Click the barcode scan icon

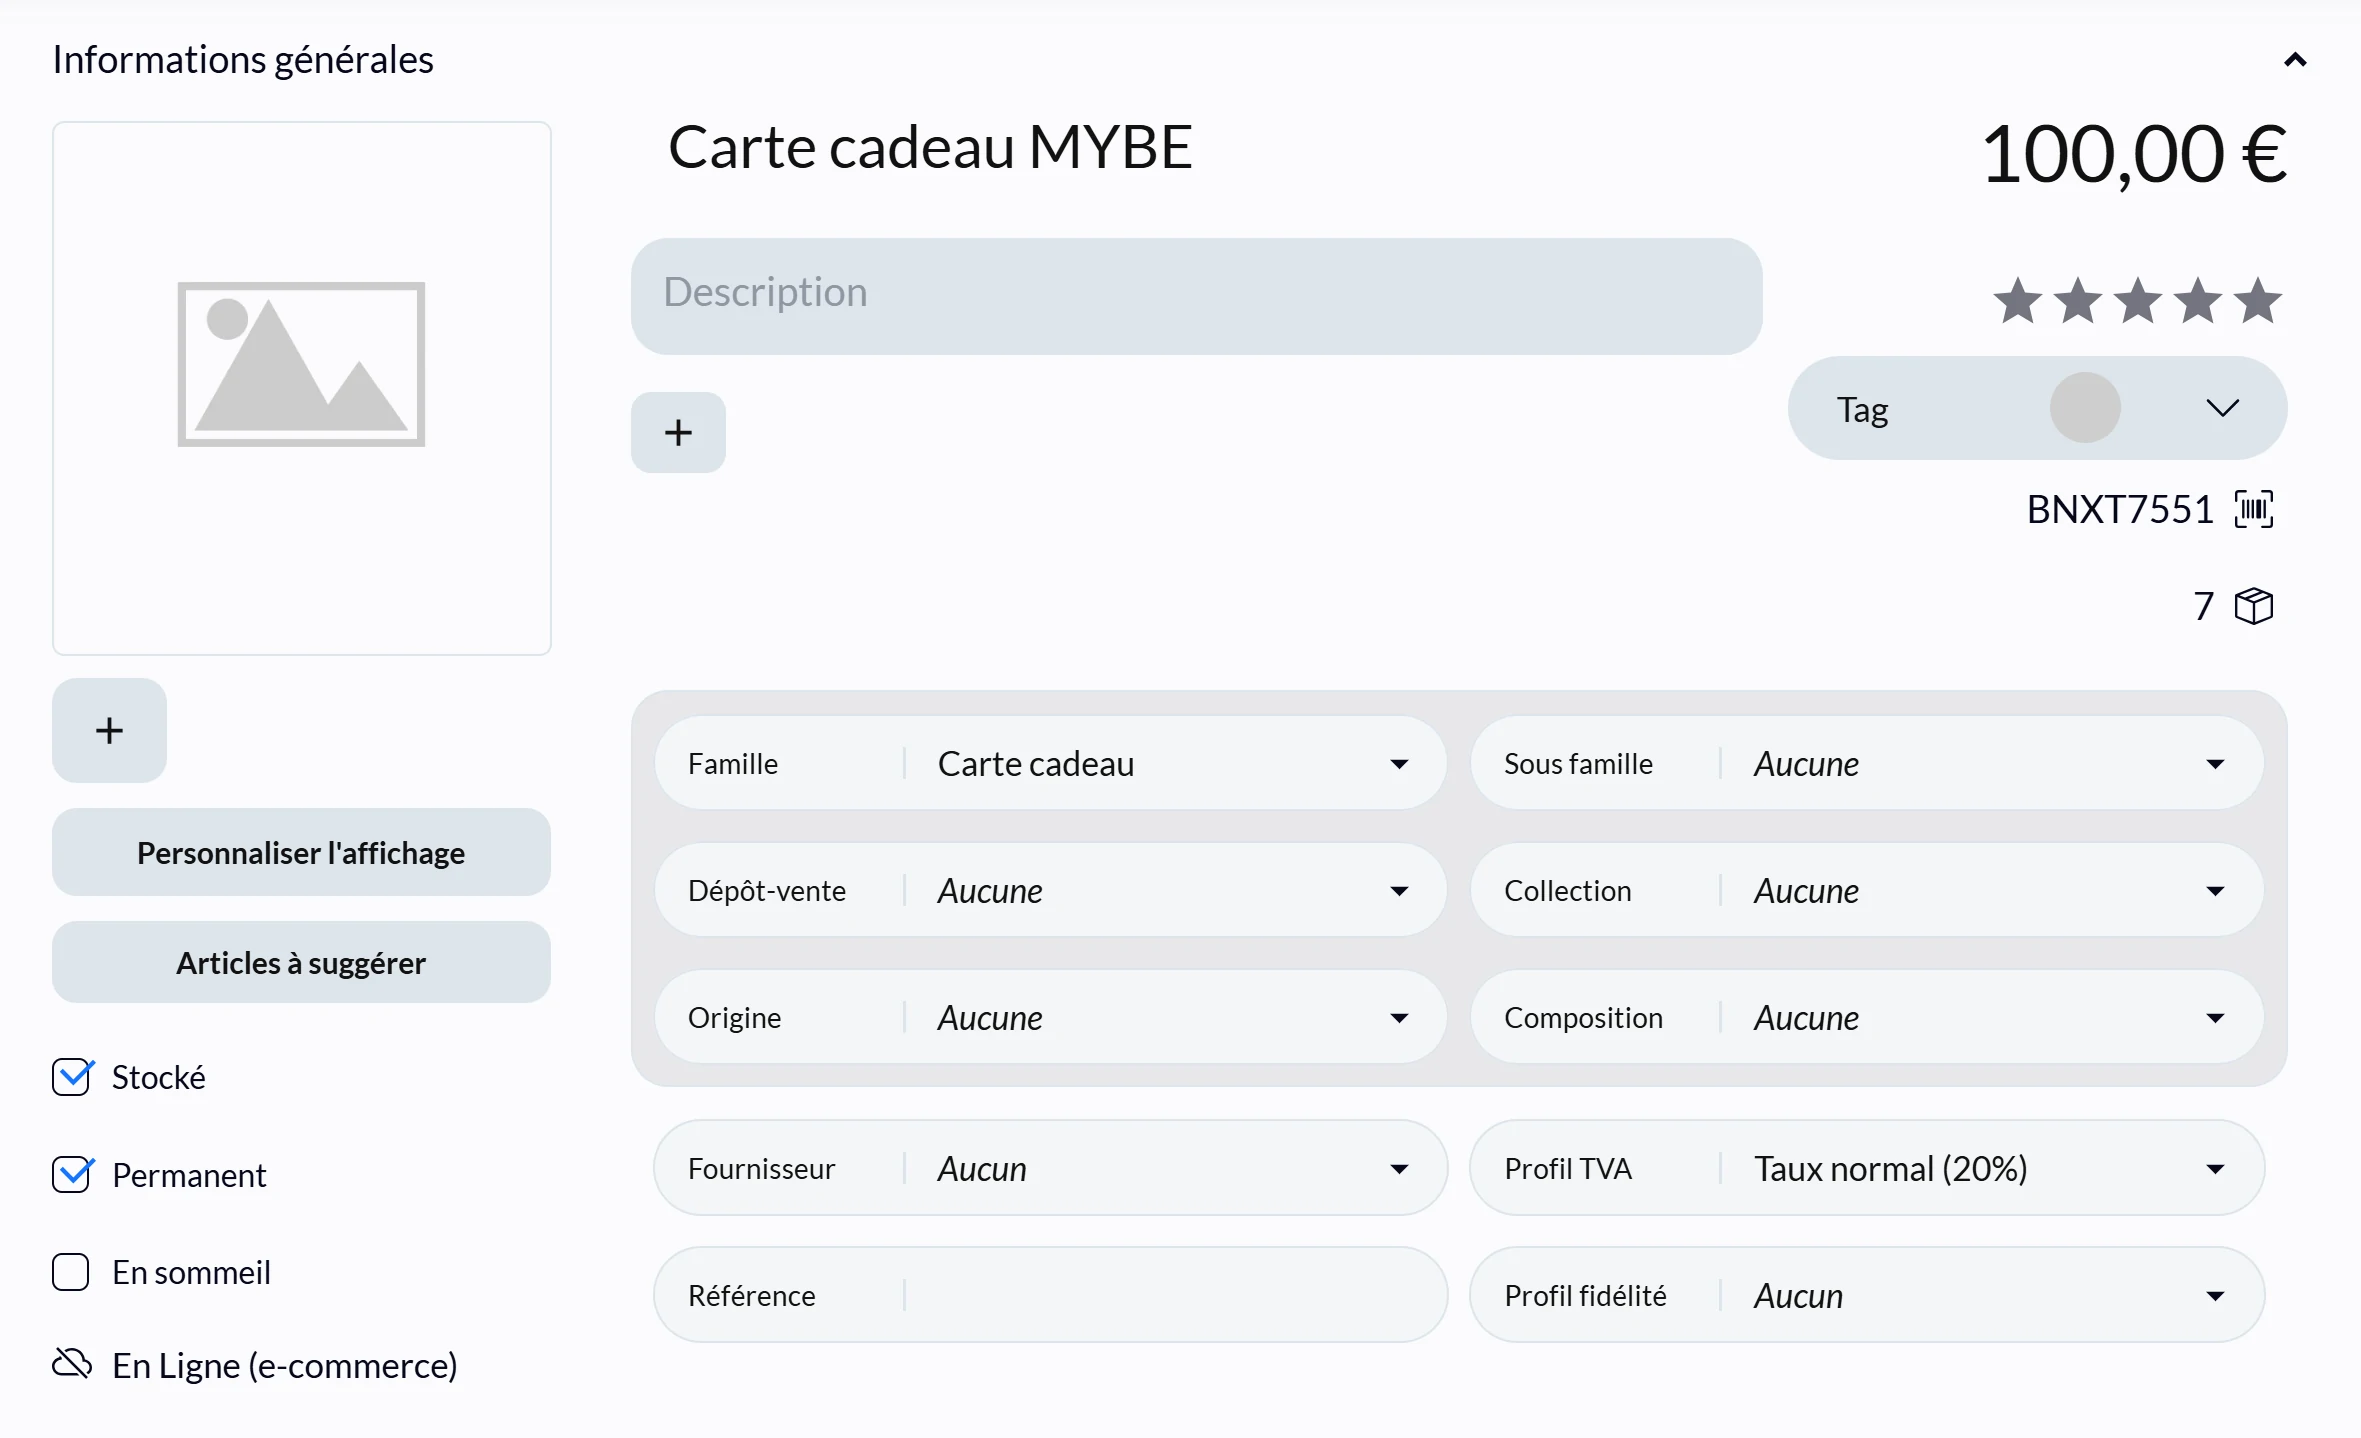pos(2254,509)
